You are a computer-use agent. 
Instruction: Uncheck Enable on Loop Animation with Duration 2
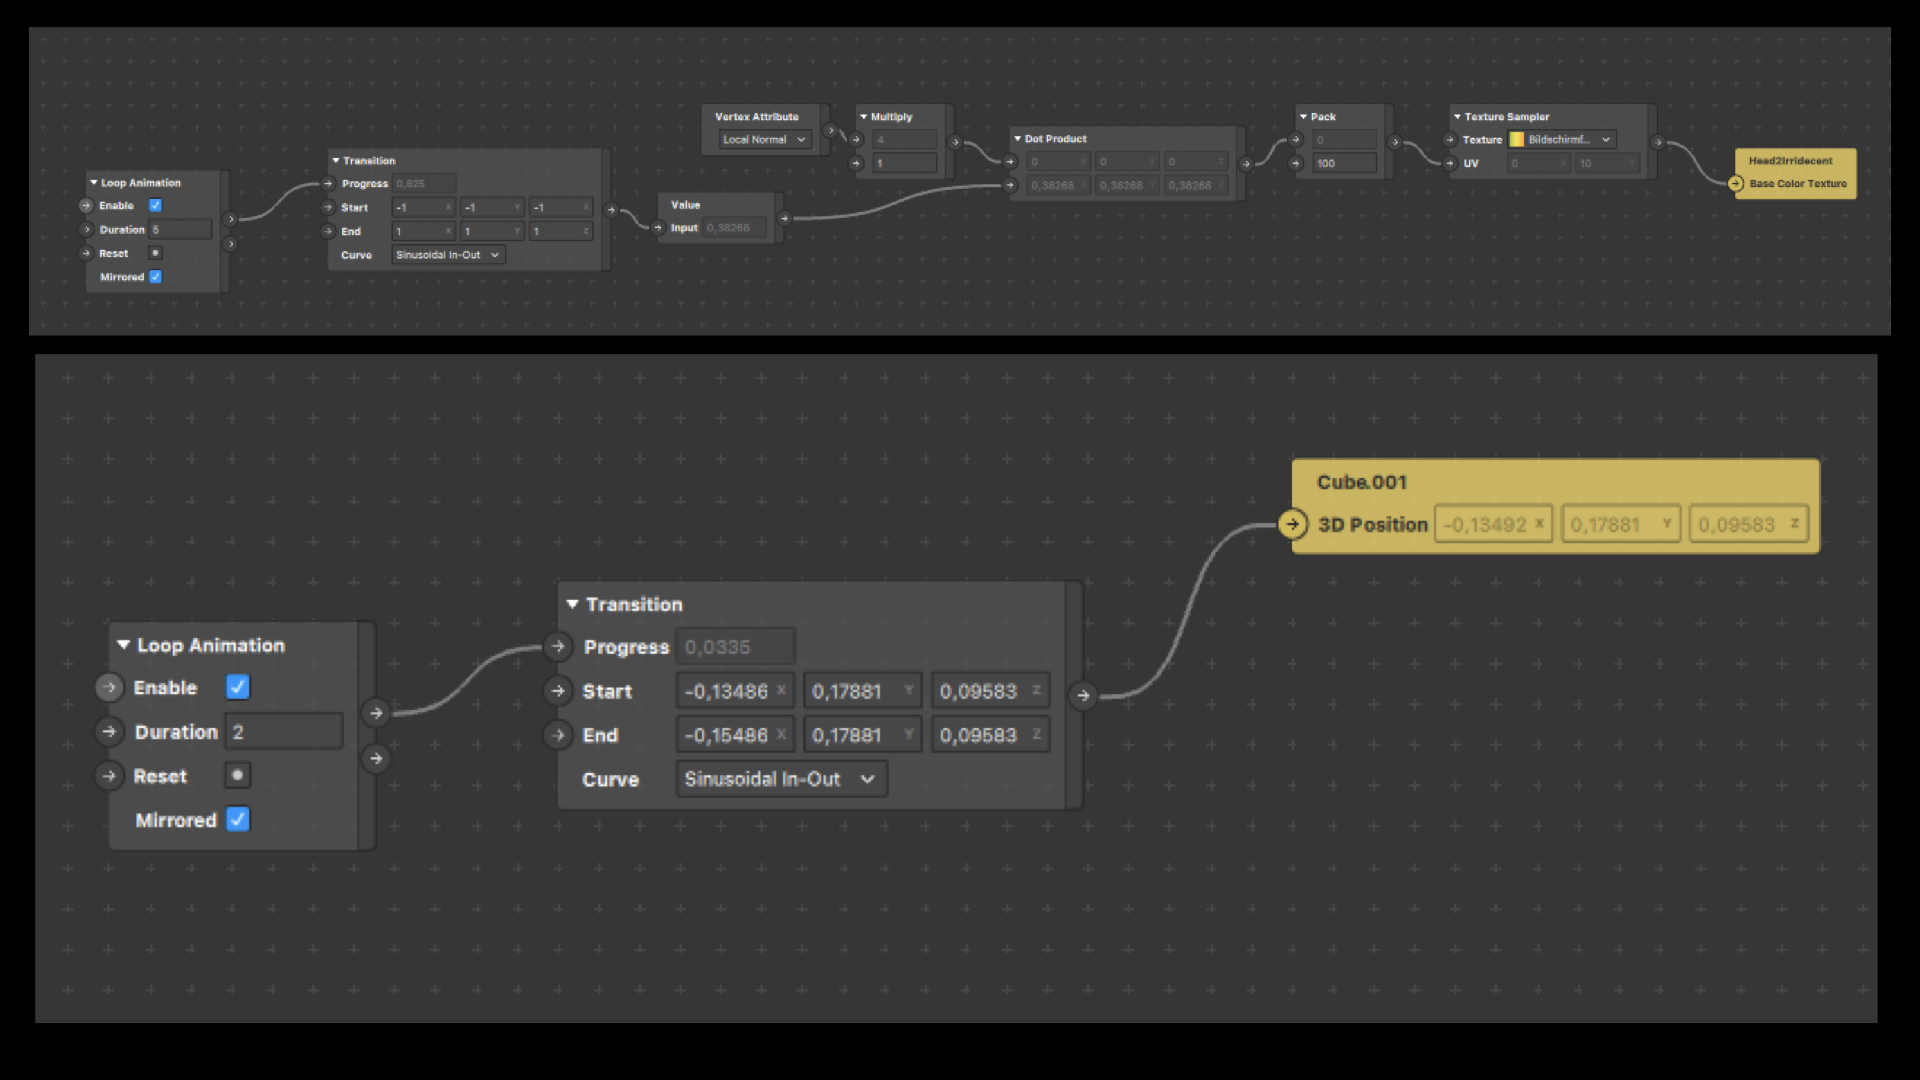[238, 687]
